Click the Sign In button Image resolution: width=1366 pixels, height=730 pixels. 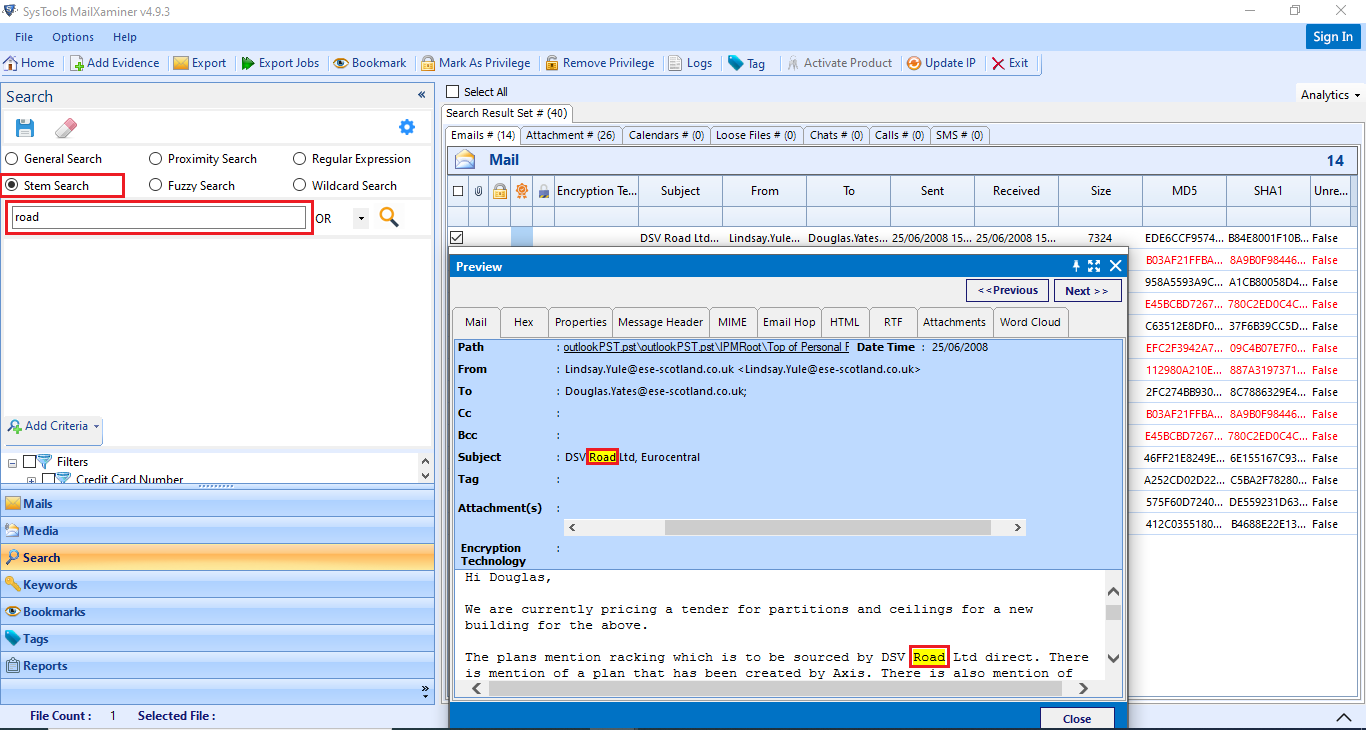[1332, 36]
